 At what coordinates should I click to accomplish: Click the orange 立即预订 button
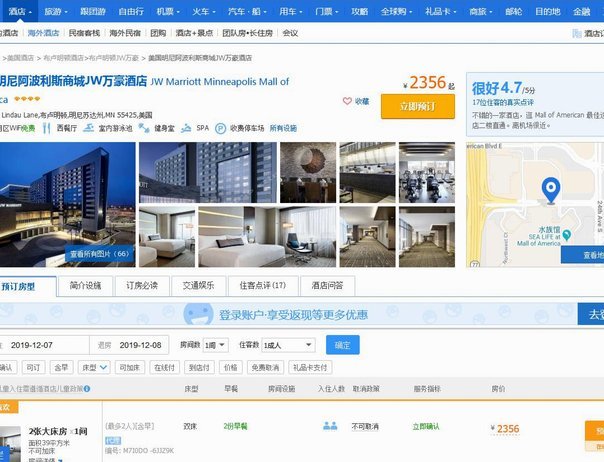pos(418,106)
